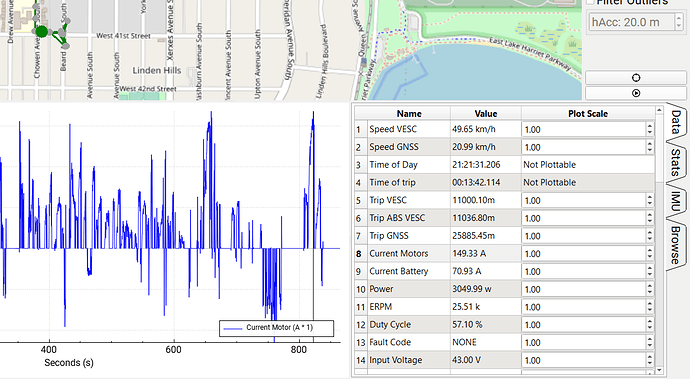The width and height of the screenshot is (690, 379).
Task: Switch to the Data tab
Action: coord(675,122)
